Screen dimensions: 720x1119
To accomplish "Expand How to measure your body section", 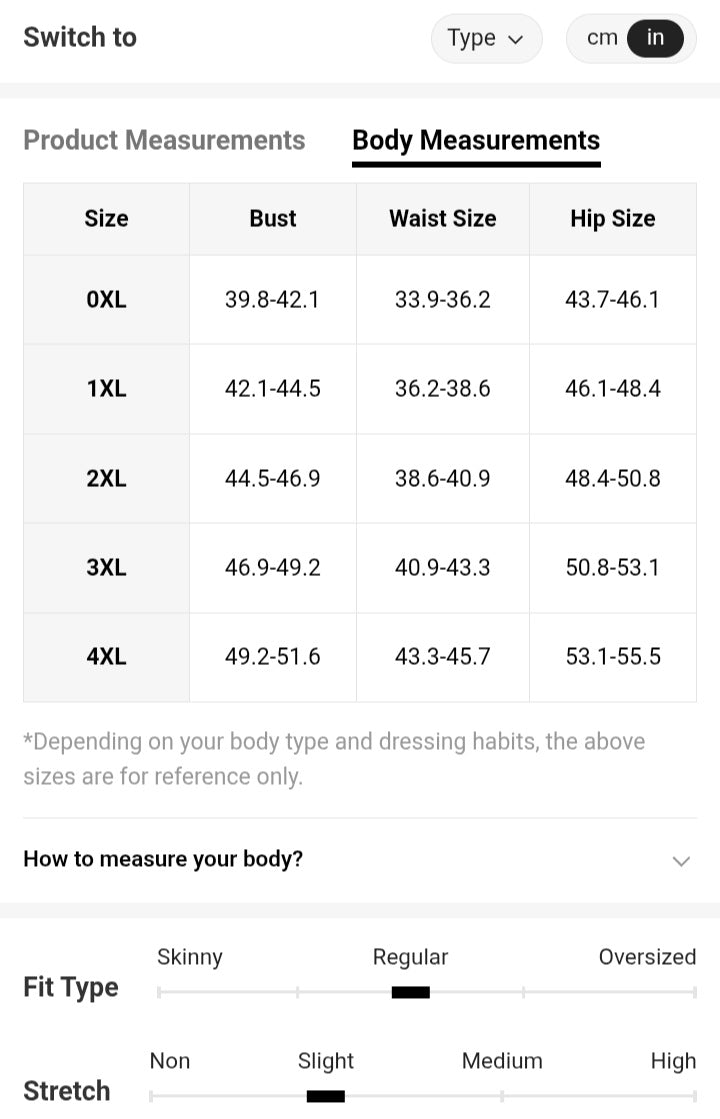I will click(x=163, y=859).
